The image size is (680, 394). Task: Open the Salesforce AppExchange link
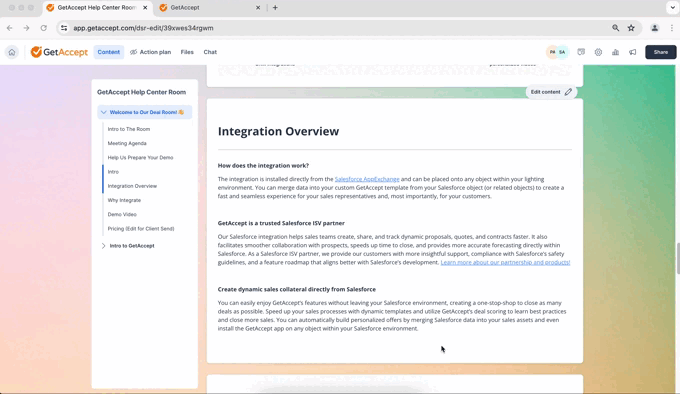point(367,179)
